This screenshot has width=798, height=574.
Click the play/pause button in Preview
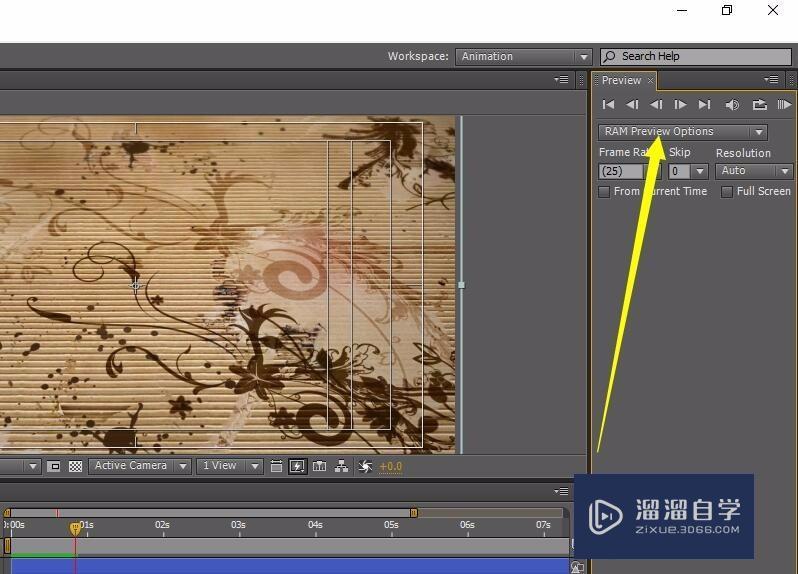click(x=656, y=104)
